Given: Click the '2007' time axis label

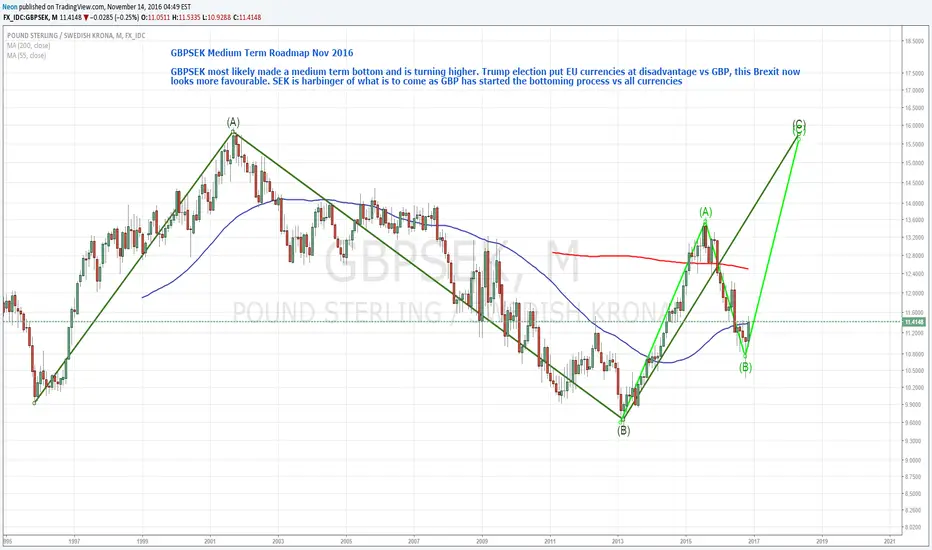Looking at the screenshot, I should point(414,541).
